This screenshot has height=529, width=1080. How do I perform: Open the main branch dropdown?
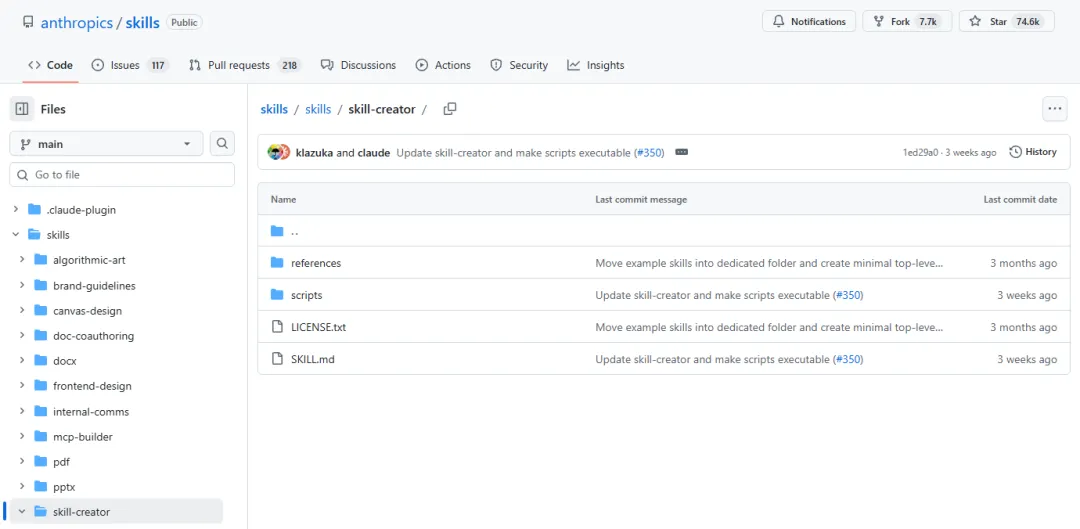[106, 144]
